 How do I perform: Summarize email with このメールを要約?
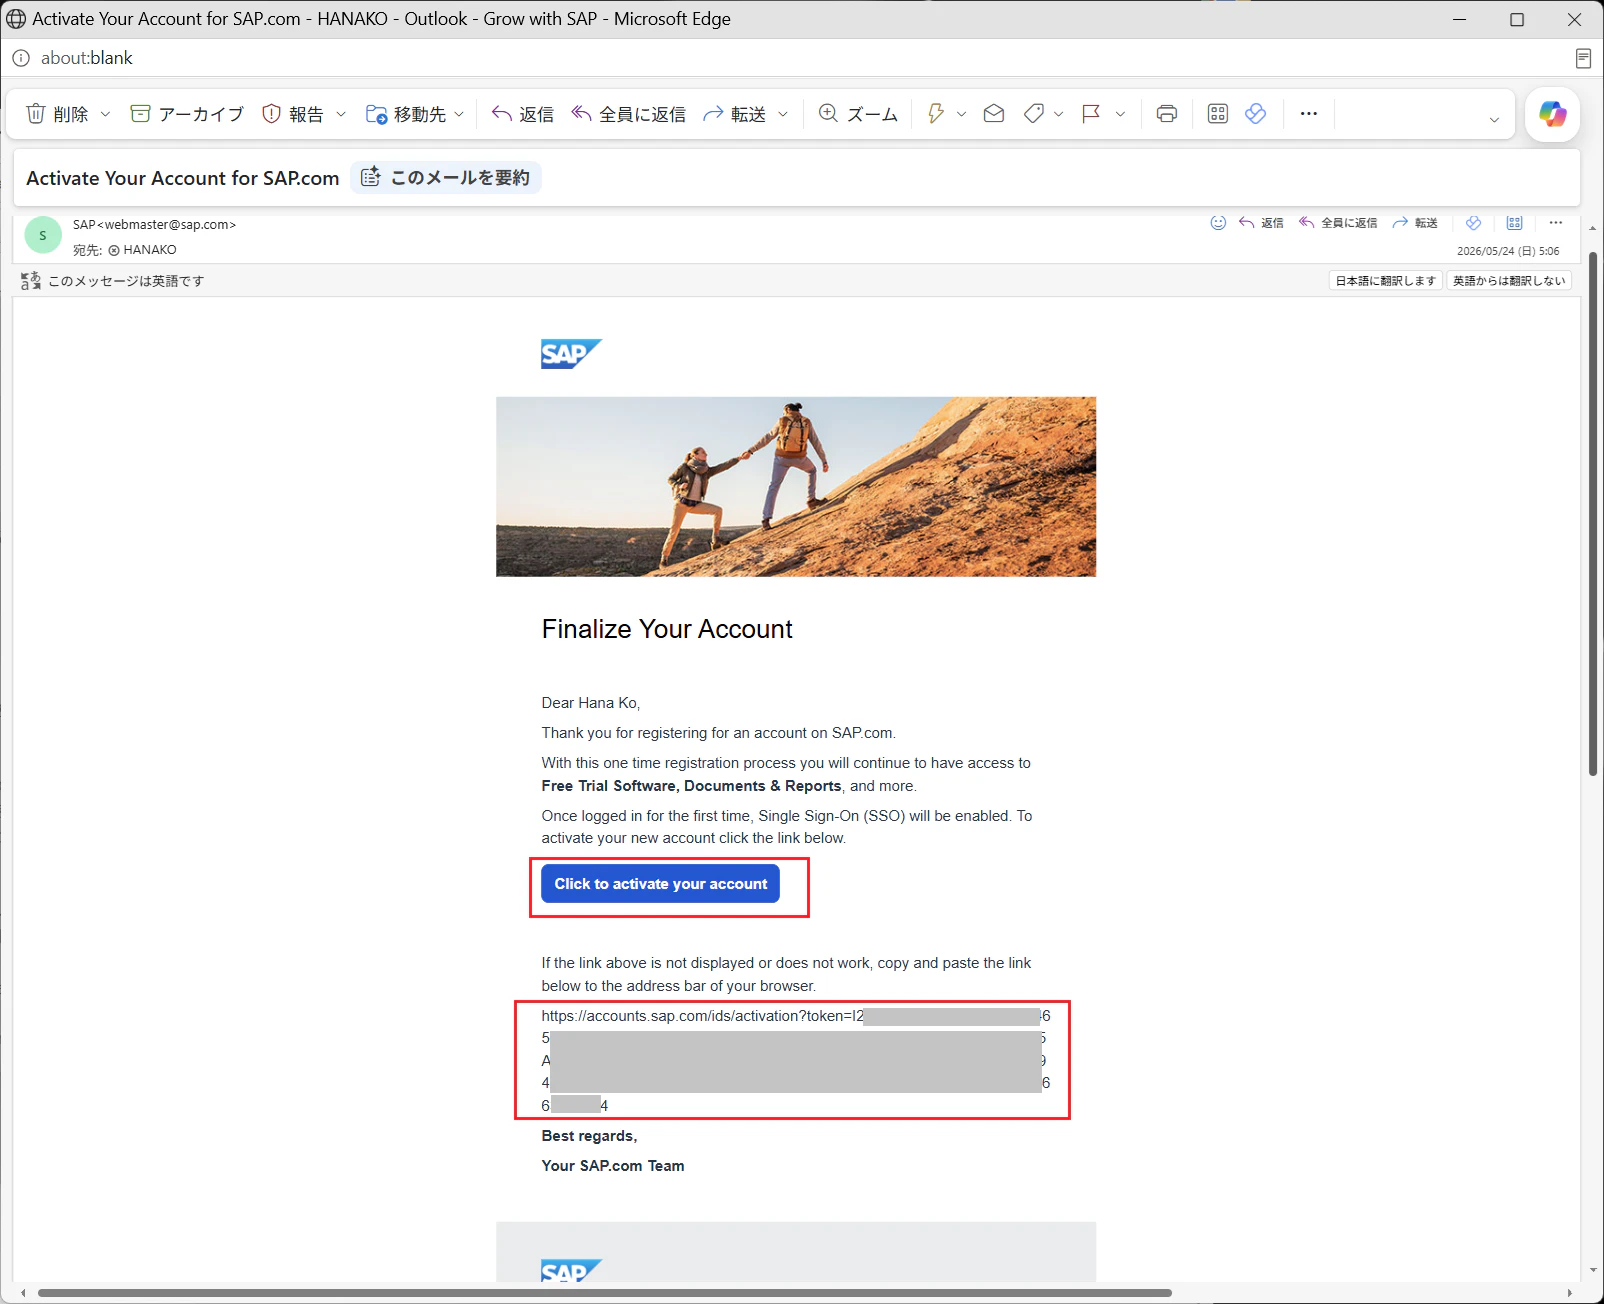coord(446,178)
